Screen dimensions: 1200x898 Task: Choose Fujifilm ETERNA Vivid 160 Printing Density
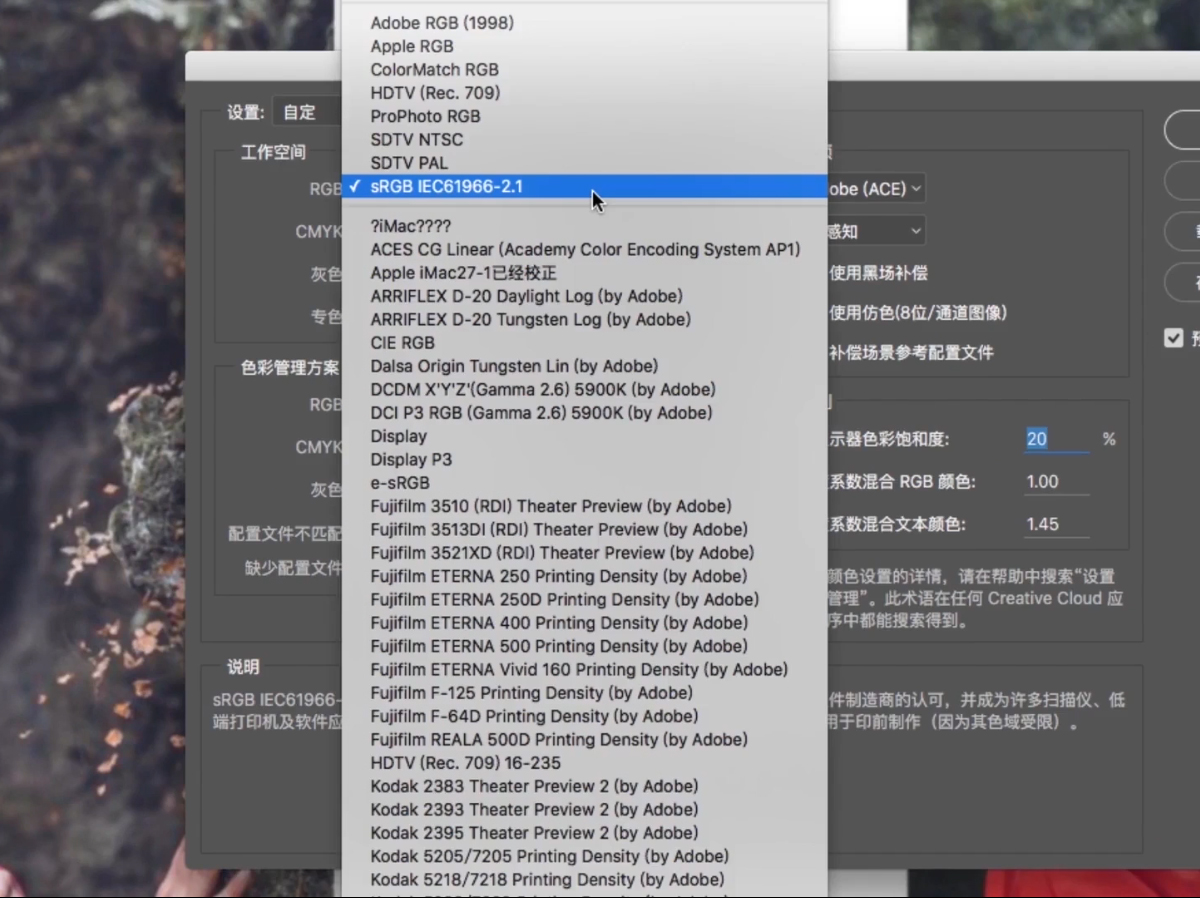[x=578, y=669]
